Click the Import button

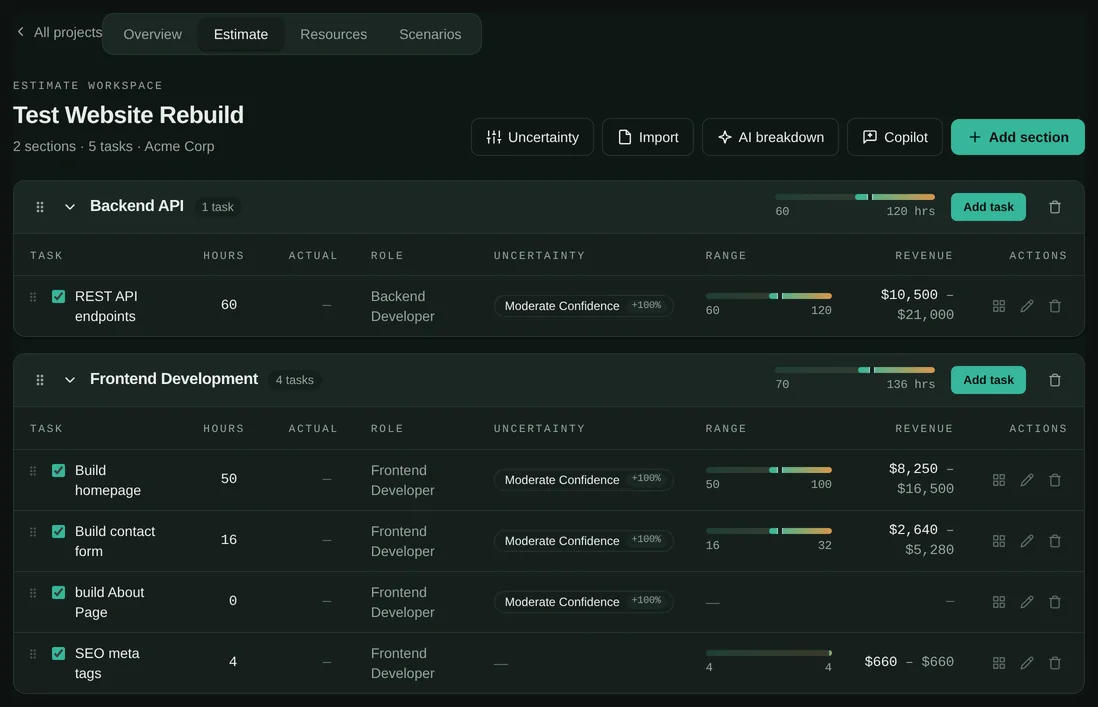(648, 137)
